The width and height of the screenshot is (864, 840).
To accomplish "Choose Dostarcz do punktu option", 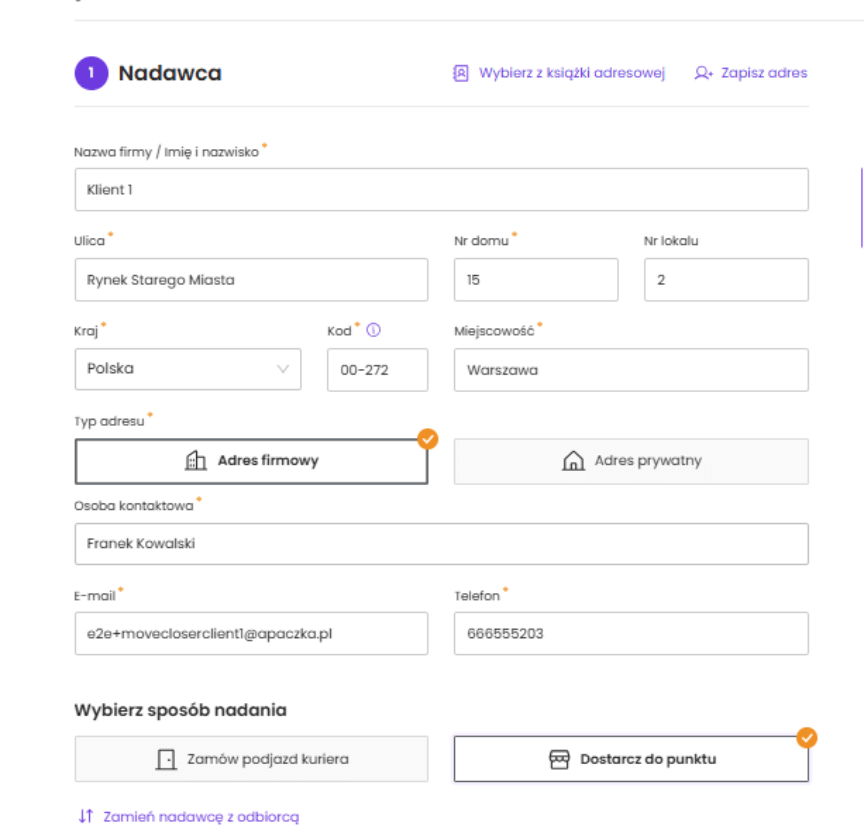I will (631, 759).
